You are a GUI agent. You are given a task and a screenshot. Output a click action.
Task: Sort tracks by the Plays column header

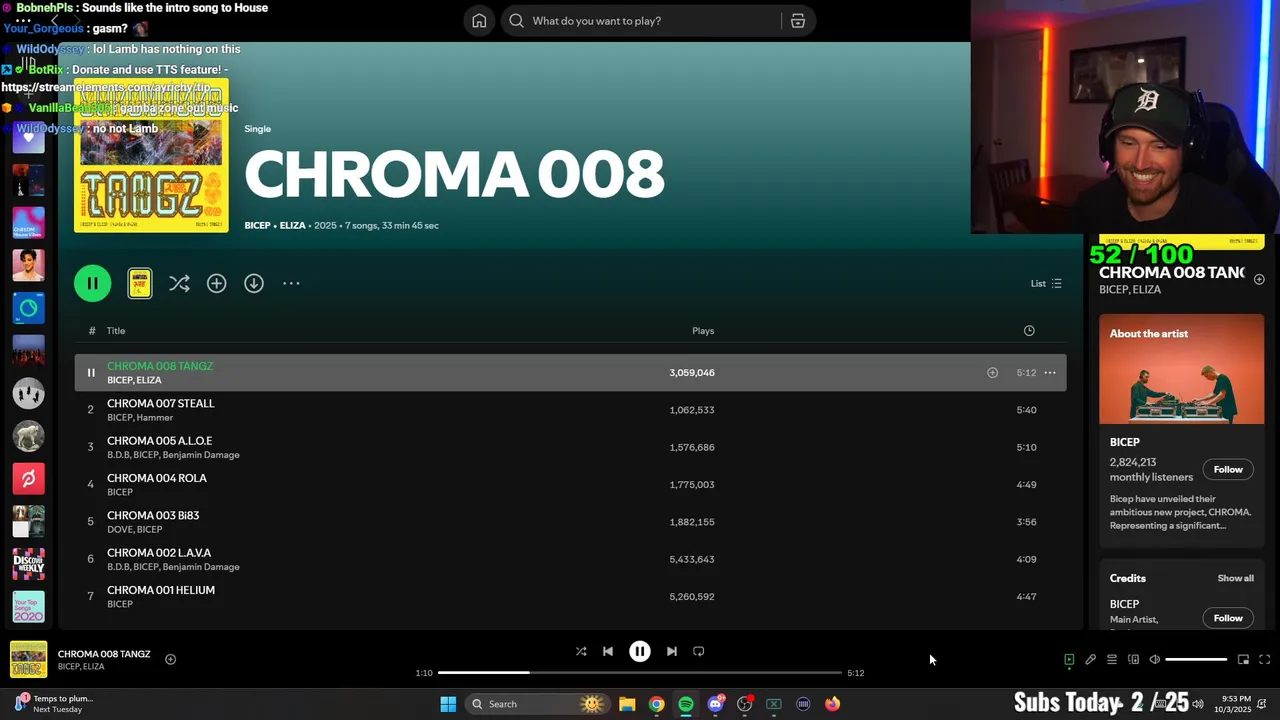coord(703,331)
